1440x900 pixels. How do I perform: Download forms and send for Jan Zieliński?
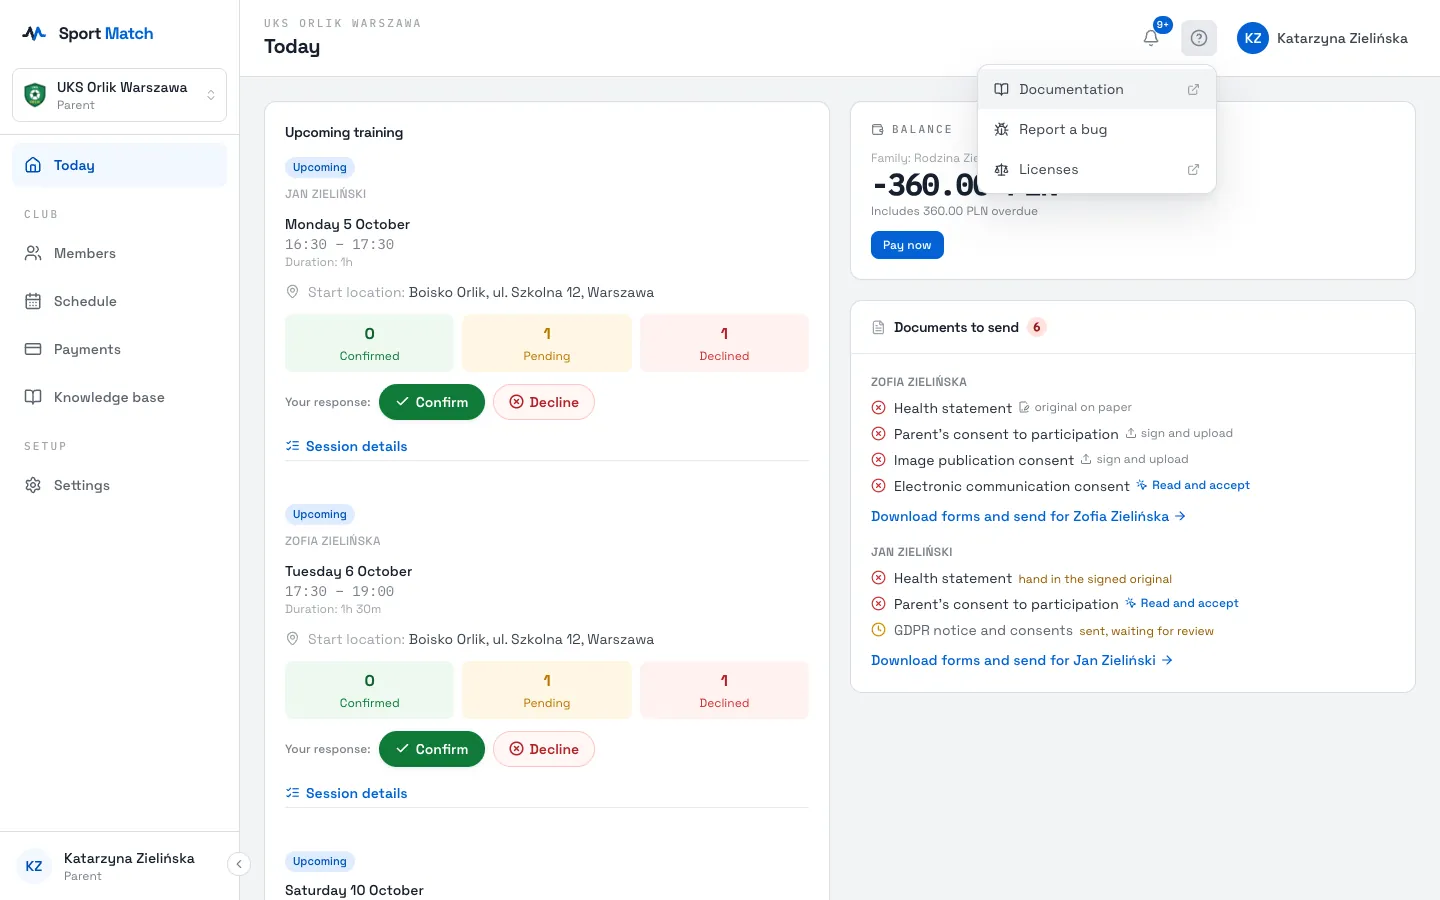[x=1022, y=660]
